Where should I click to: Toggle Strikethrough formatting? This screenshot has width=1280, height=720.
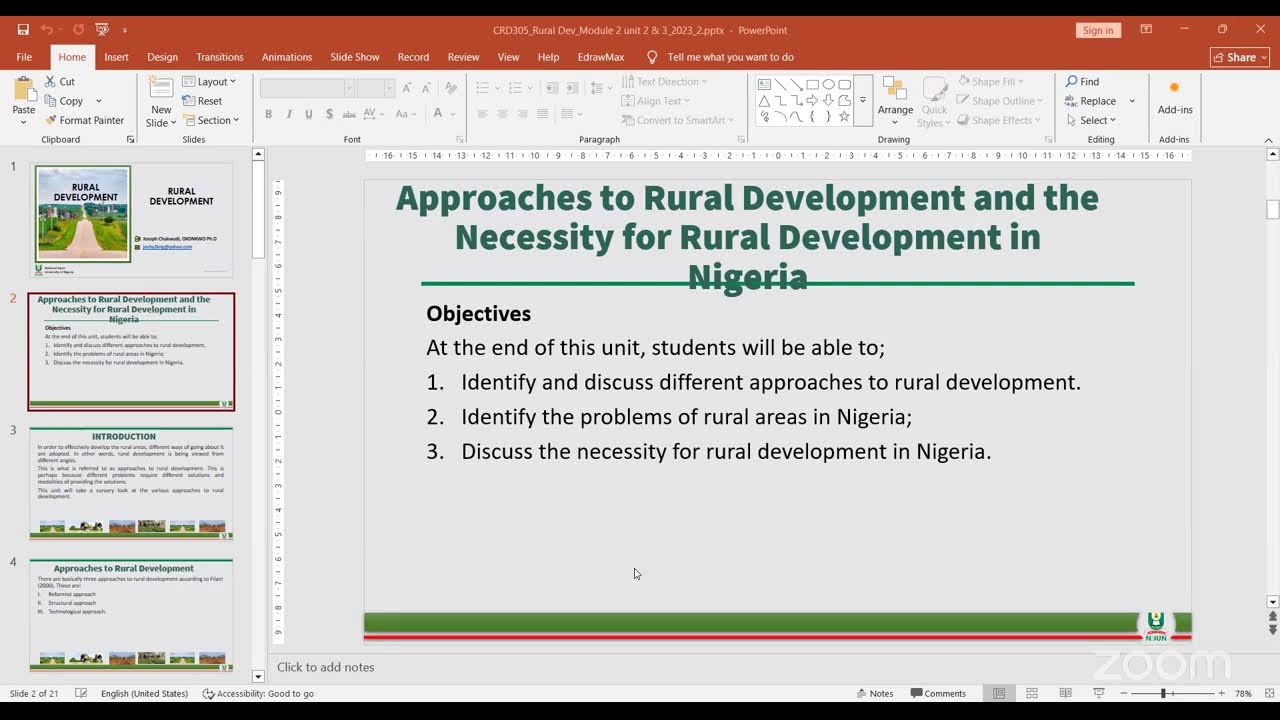[350, 114]
